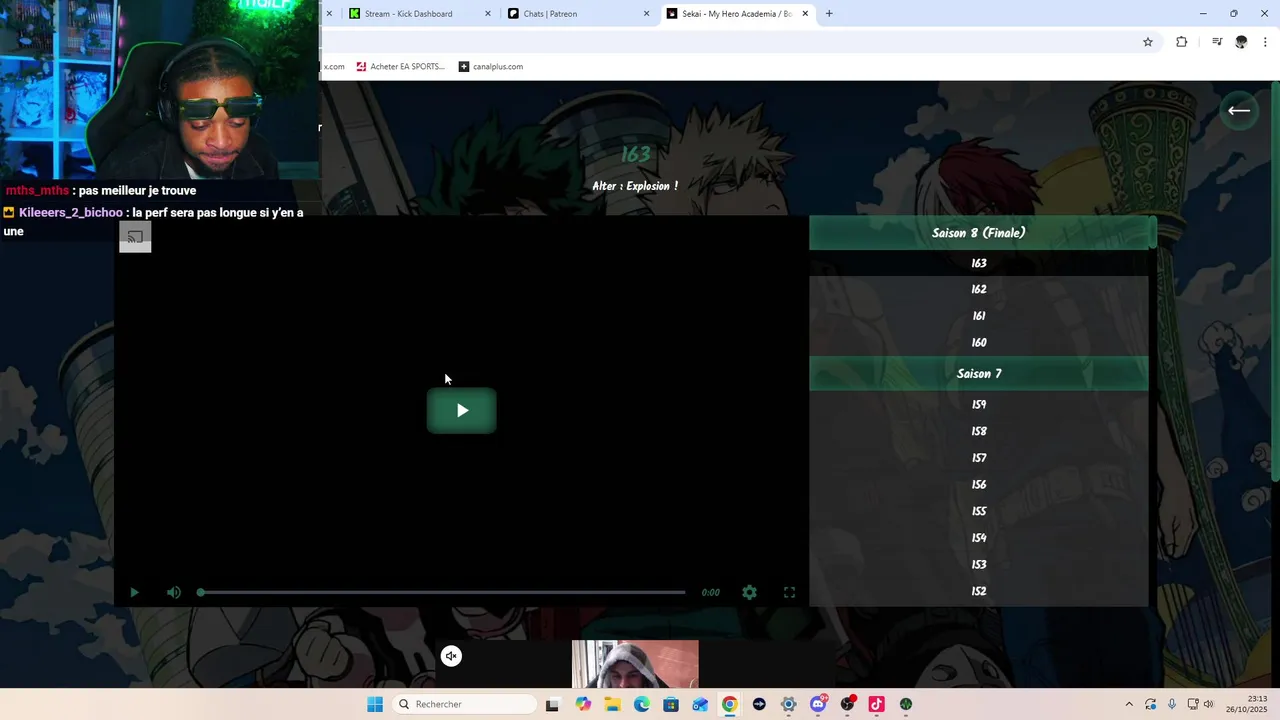Image resolution: width=1280 pixels, height=720 pixels.
Task: Select episode 155 in the list
Action: tap(978, 512)
